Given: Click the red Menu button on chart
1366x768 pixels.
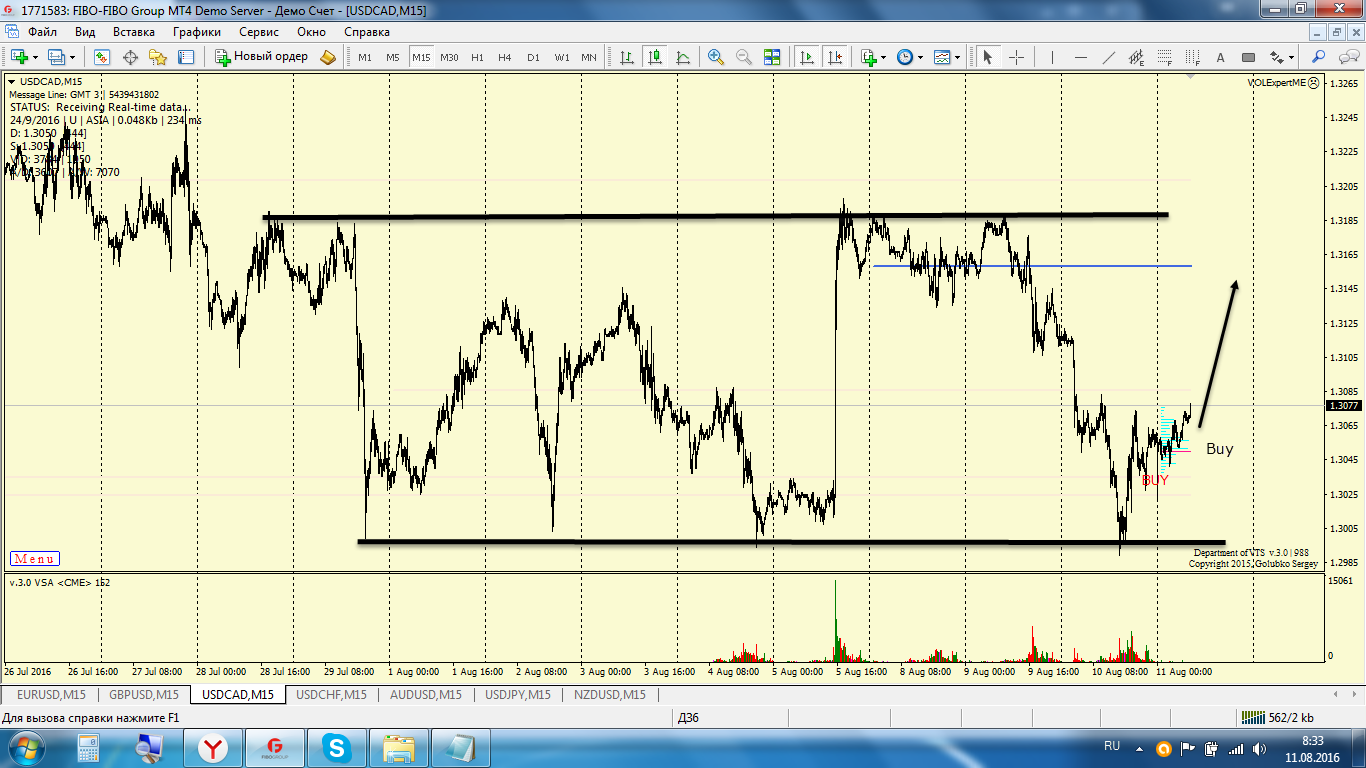Looking at the screenshot, I should click(35, 559).
